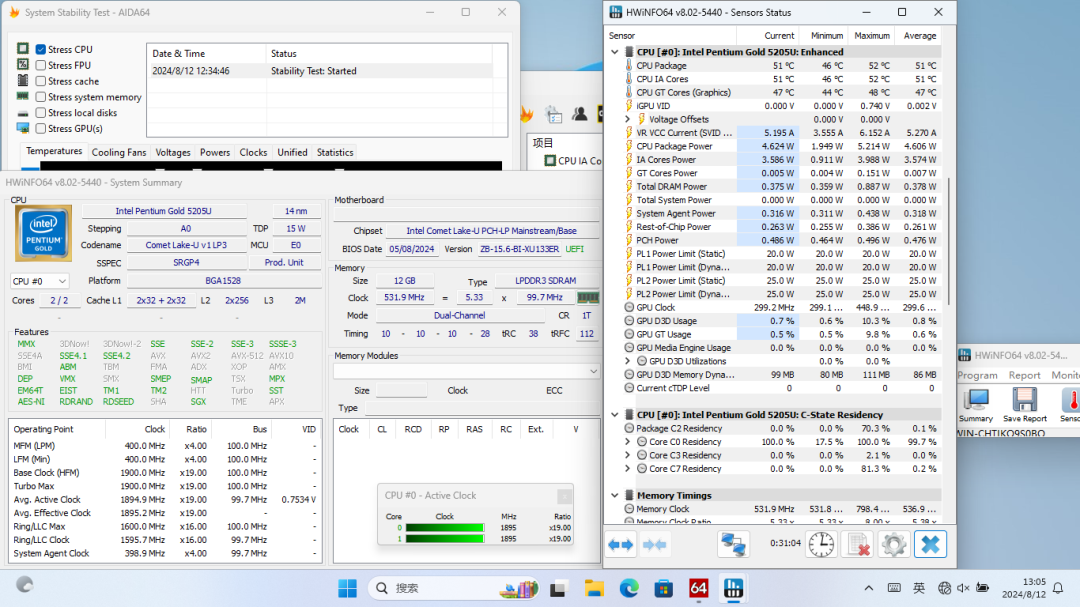Viewport: 1080px width, 607px height.
Task: Click Save Report icon in HWiNFO toolbar
Action: [1024, 400]
